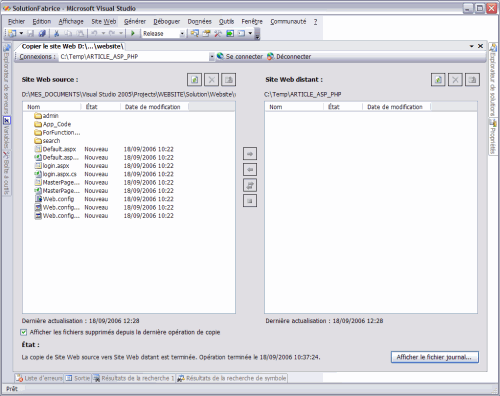The height and width of the screenshot is (396, 500).
Task: Click 'Déconnecter' button
Action: click(x=289, y=57)
